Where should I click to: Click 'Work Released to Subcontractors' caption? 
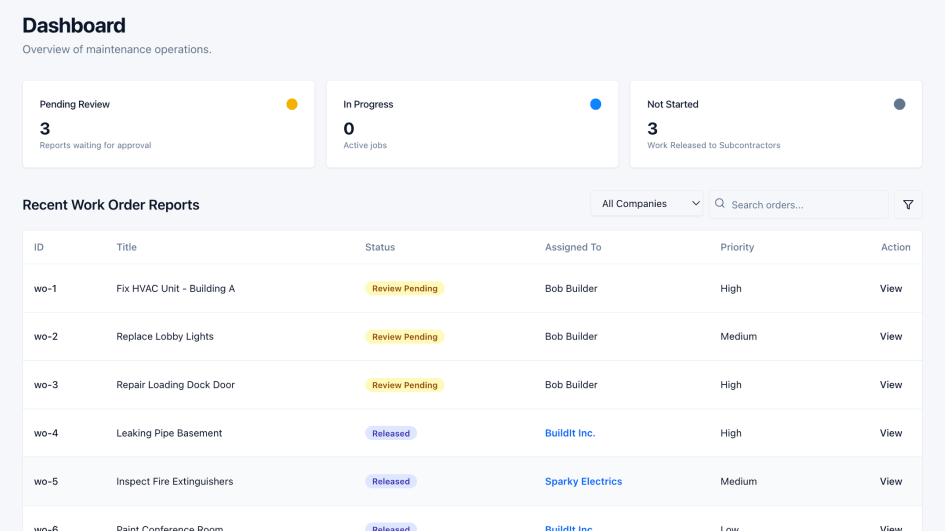714,145
